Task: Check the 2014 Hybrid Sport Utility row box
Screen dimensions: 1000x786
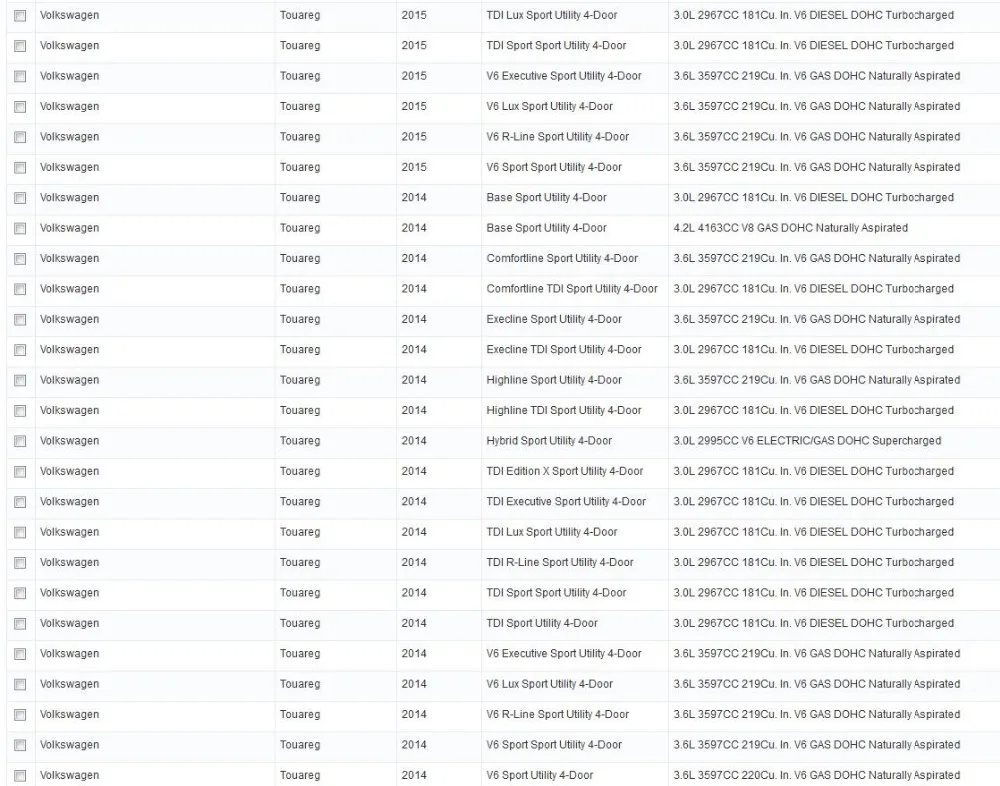Action: coord(20,441)
